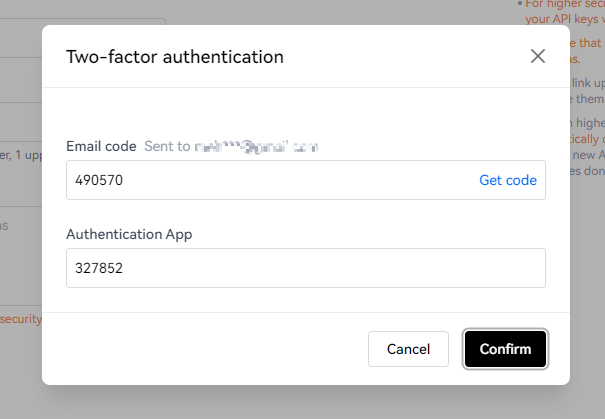
Task: Click the orange 'security' text behind dialog
Action: tap(21, 319)
